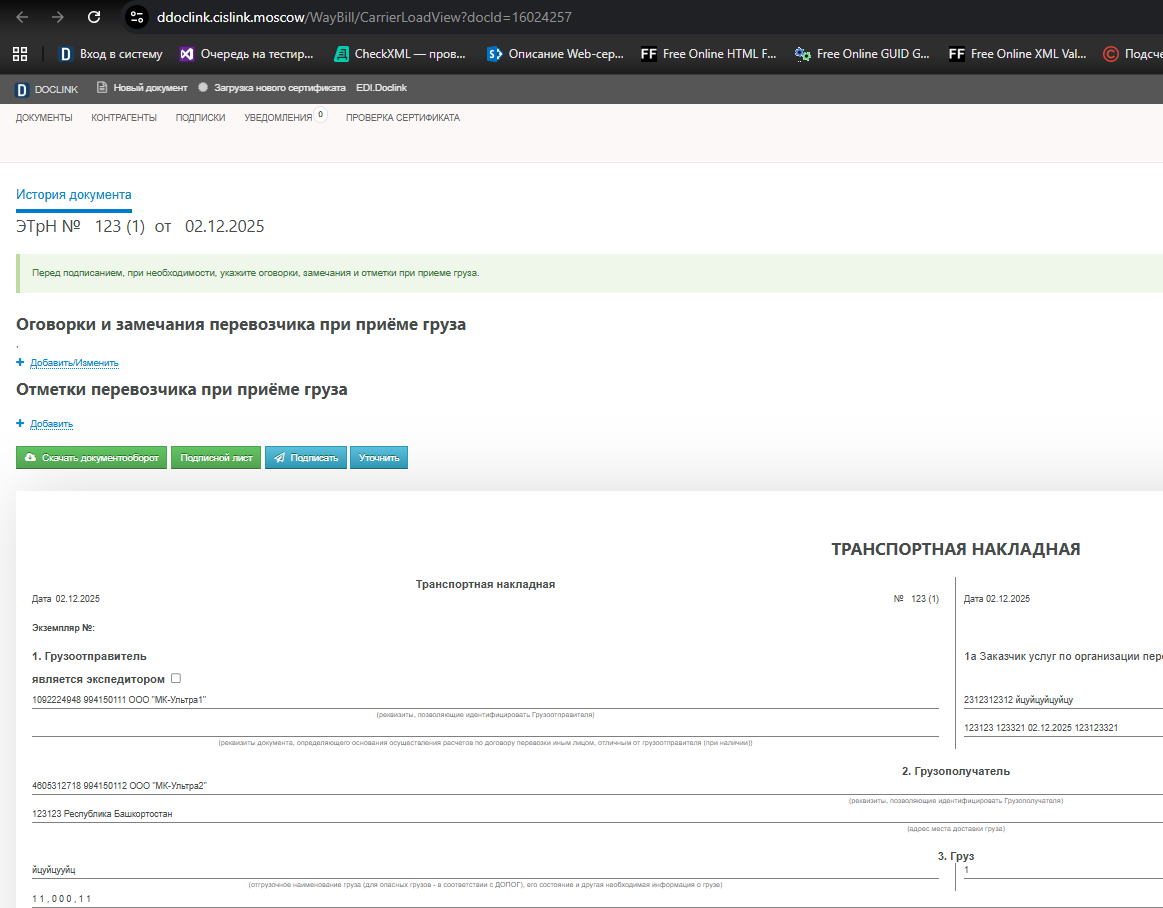Click 'Новый документ' in top bar
This screenshot has height=908, width=1163.
click(x=142, y=88)
